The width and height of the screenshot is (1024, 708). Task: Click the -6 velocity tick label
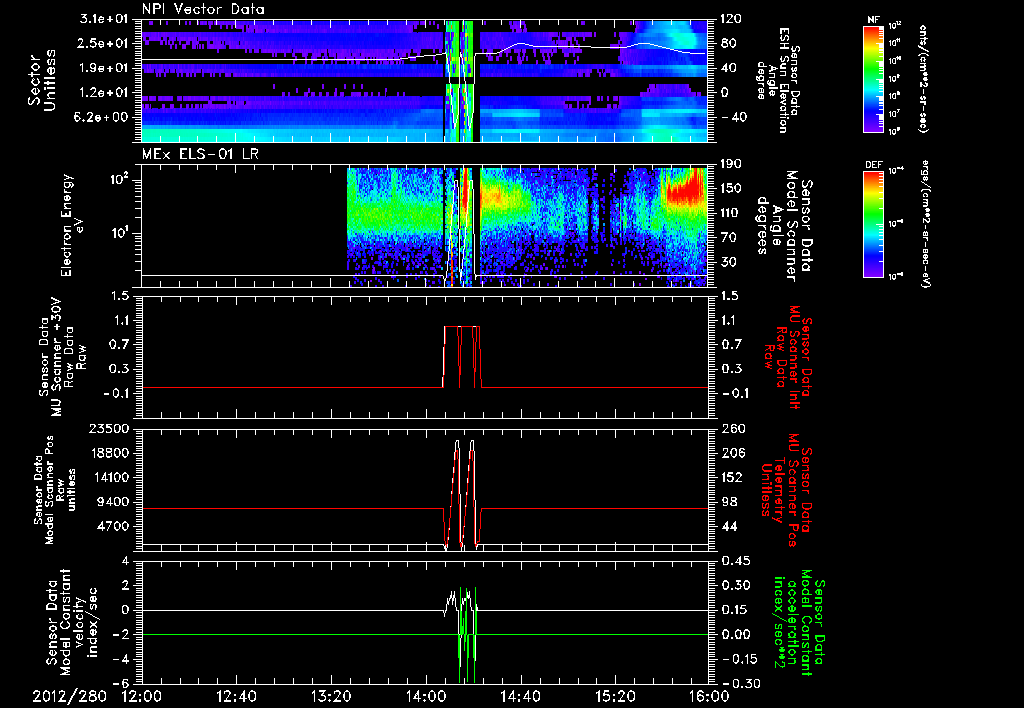[123, 683]
